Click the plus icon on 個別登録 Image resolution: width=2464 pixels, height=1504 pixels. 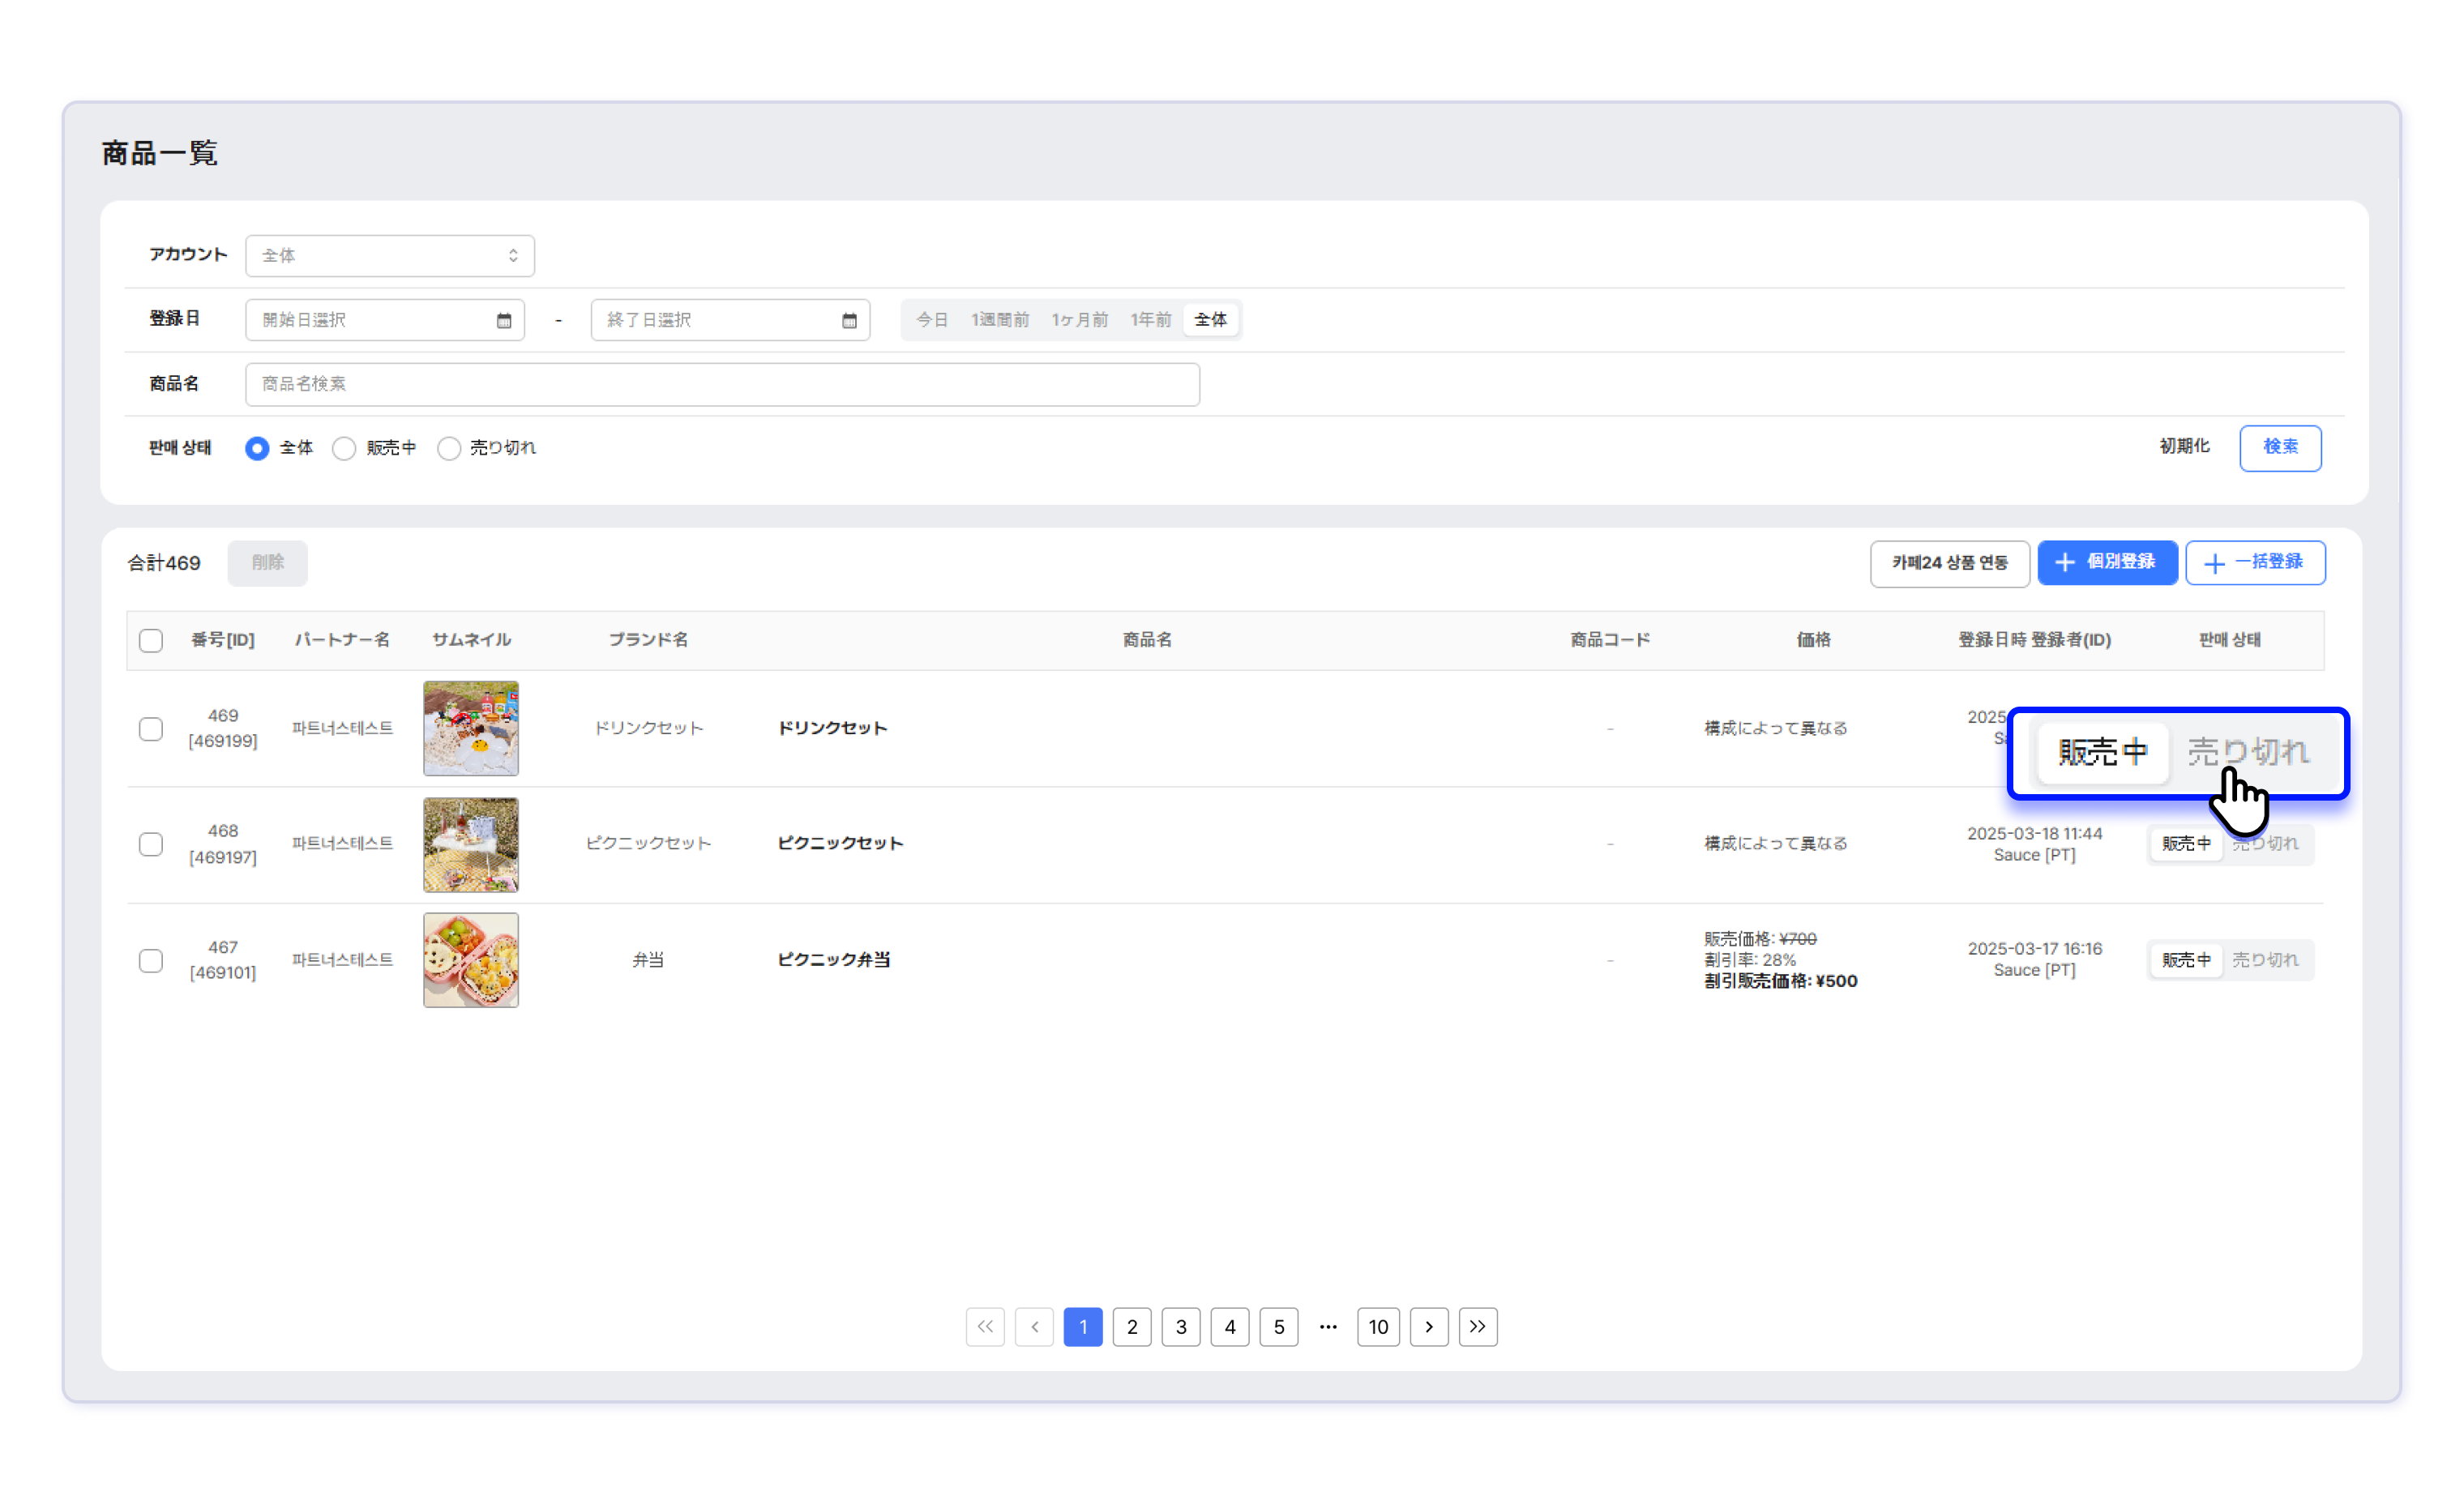pos(2065,563)
